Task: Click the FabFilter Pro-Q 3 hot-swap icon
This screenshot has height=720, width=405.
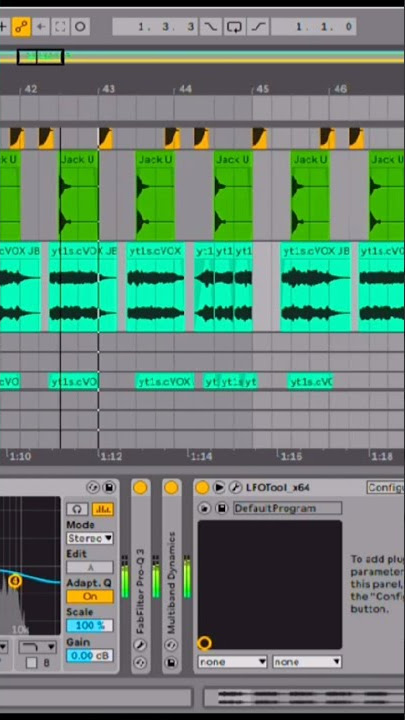Action: tap(141, 663)
